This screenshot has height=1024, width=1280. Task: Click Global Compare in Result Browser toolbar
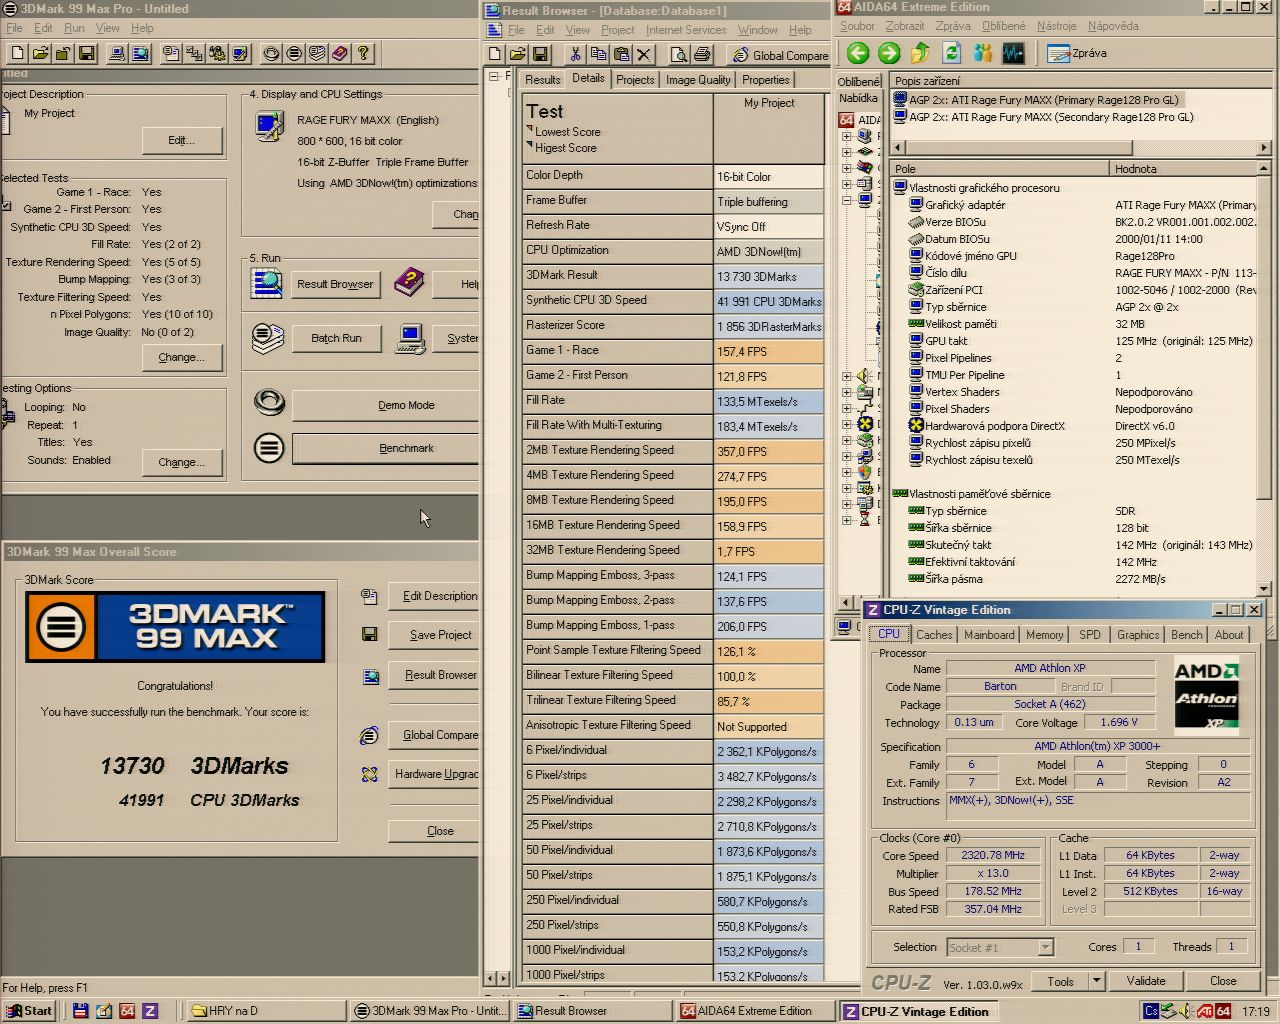pyautogui.click(x=780, y=55)
